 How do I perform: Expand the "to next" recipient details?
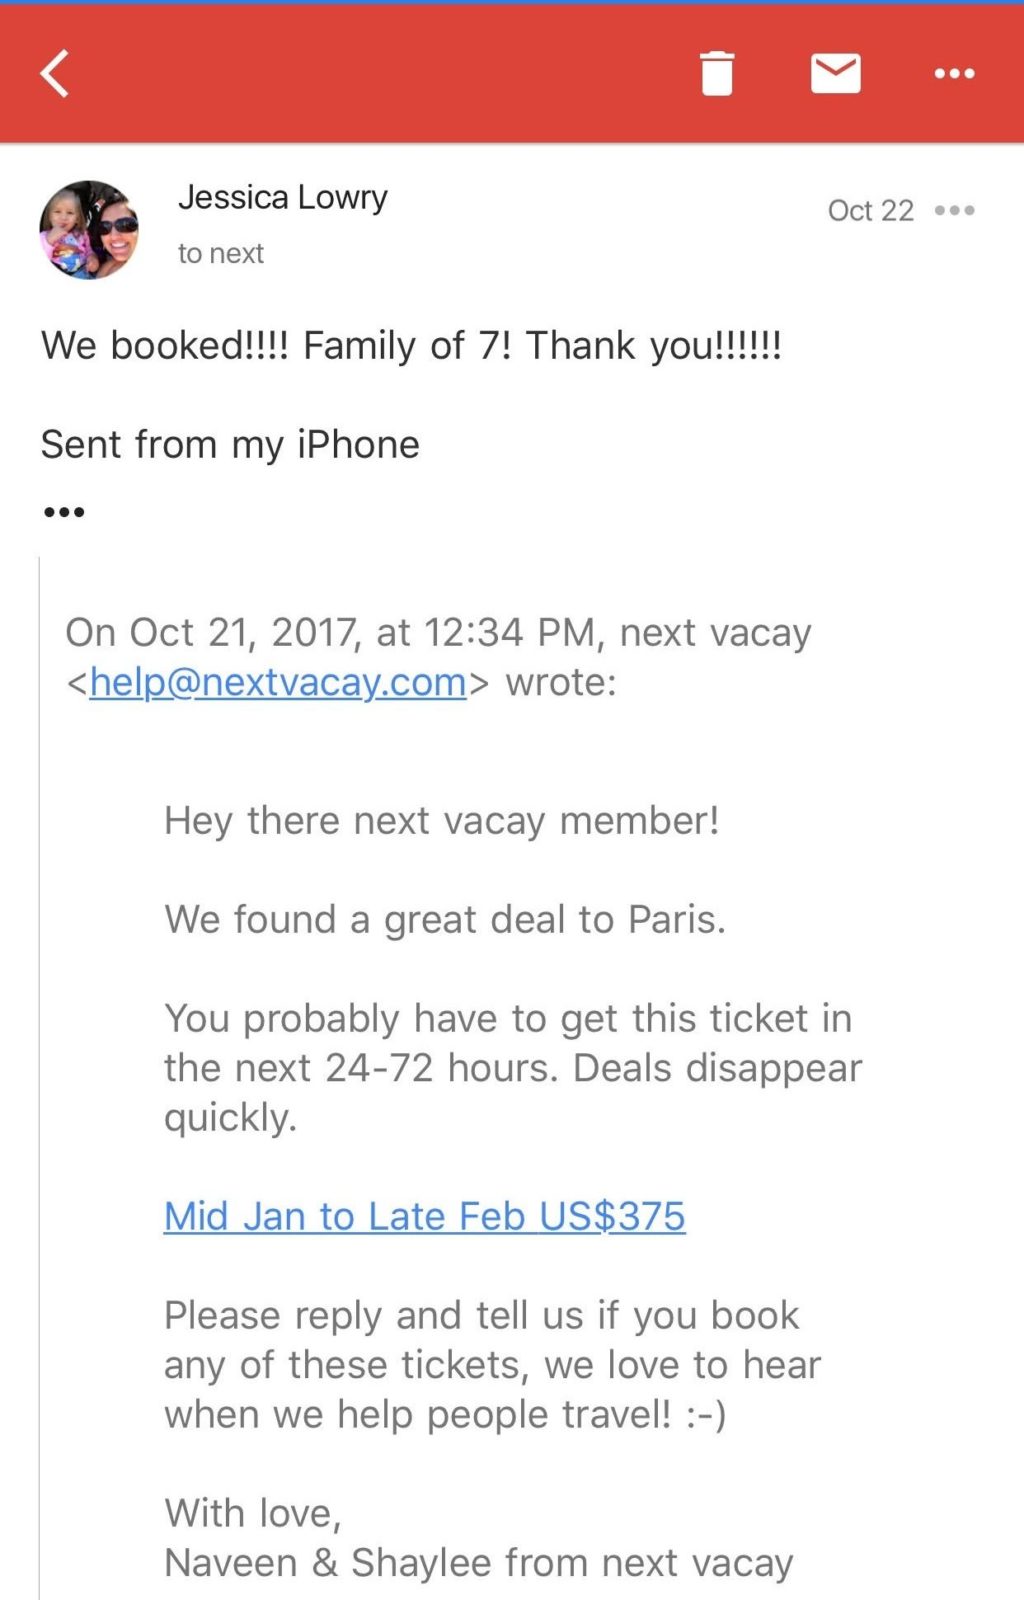click(221, 254)
